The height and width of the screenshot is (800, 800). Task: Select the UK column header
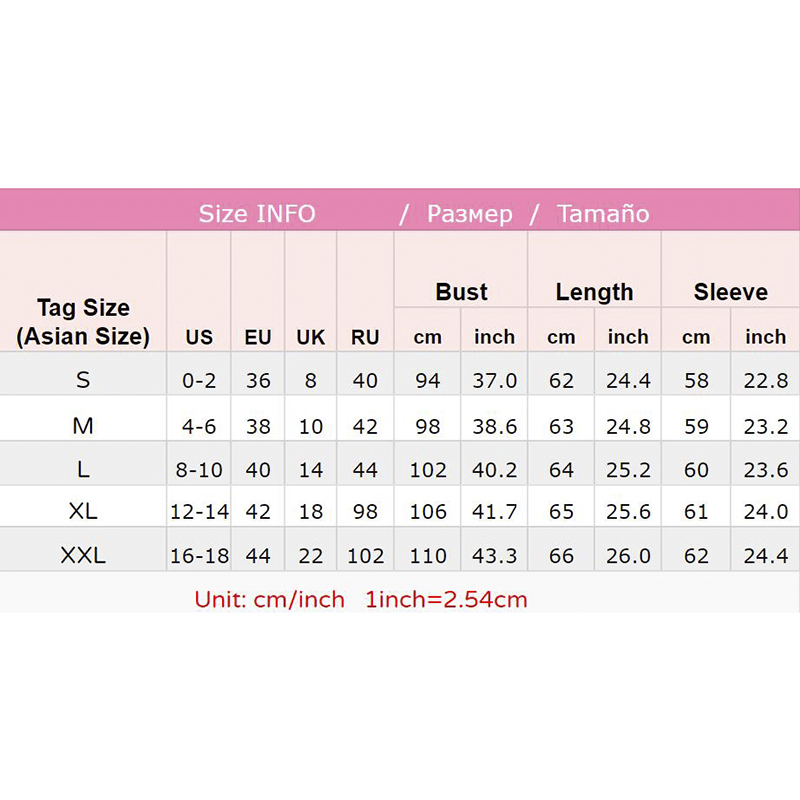click(311, 337)
